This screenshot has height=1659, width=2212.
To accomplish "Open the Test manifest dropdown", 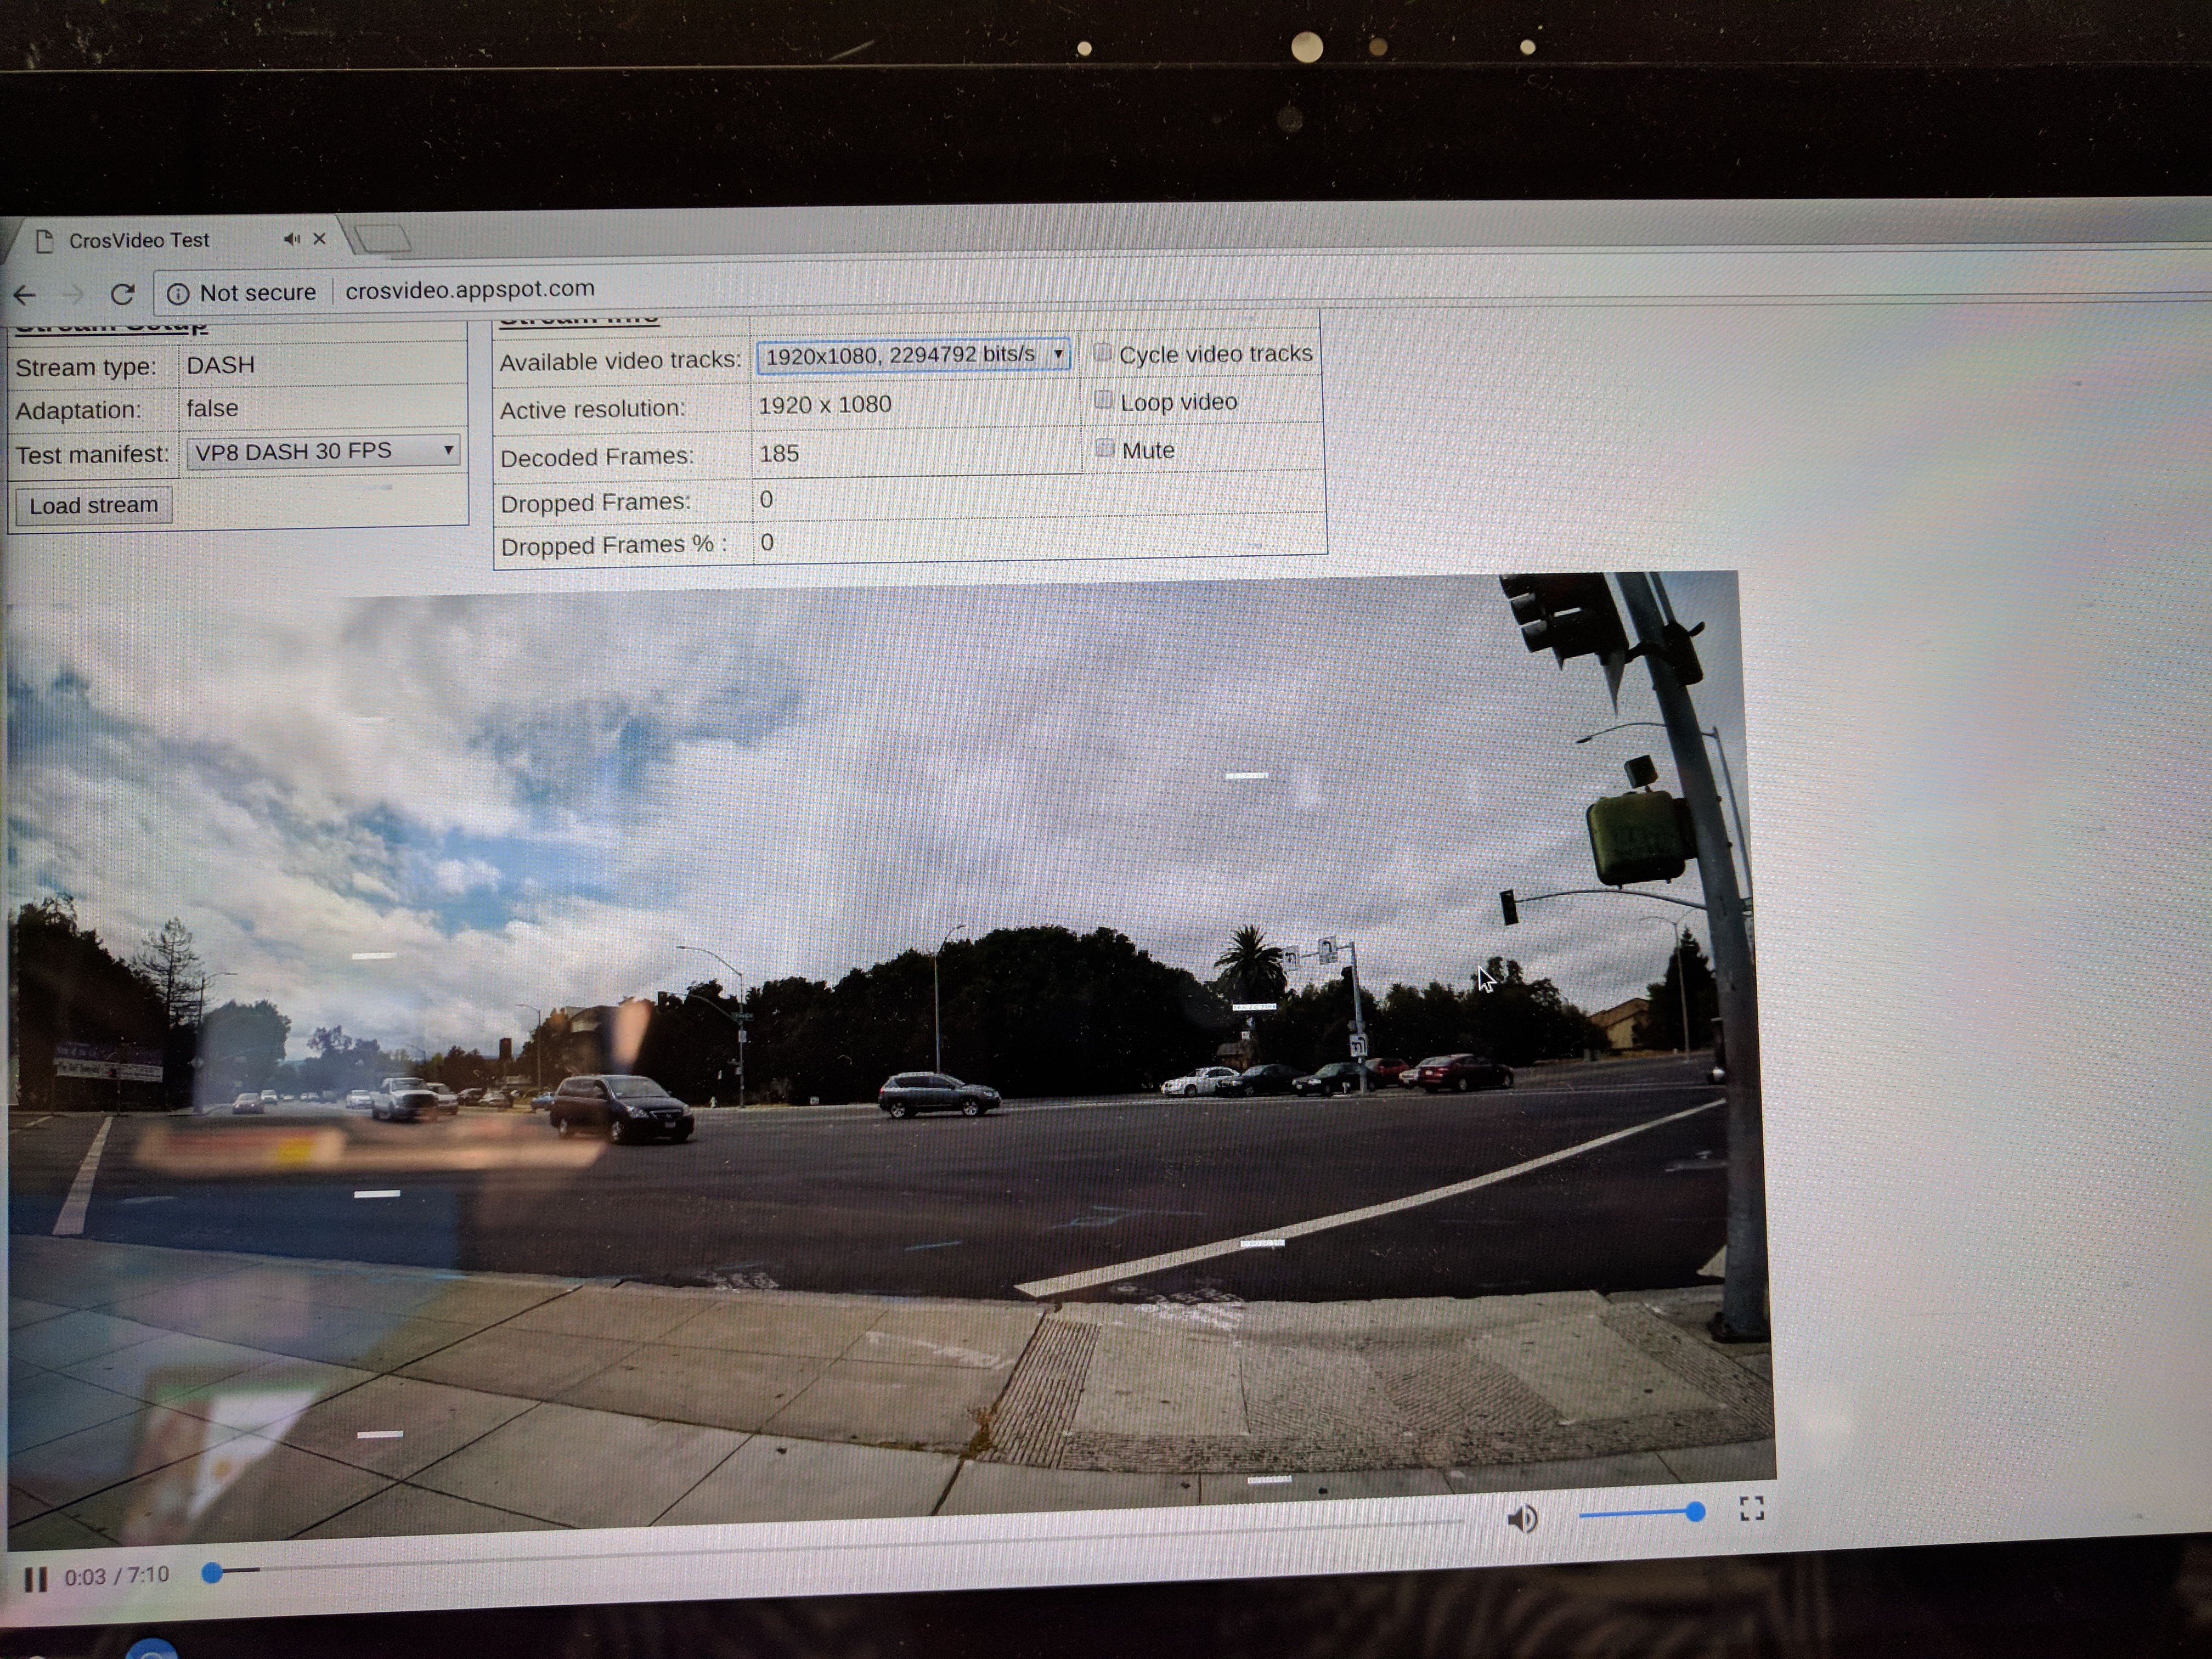I will click(323, 452).
